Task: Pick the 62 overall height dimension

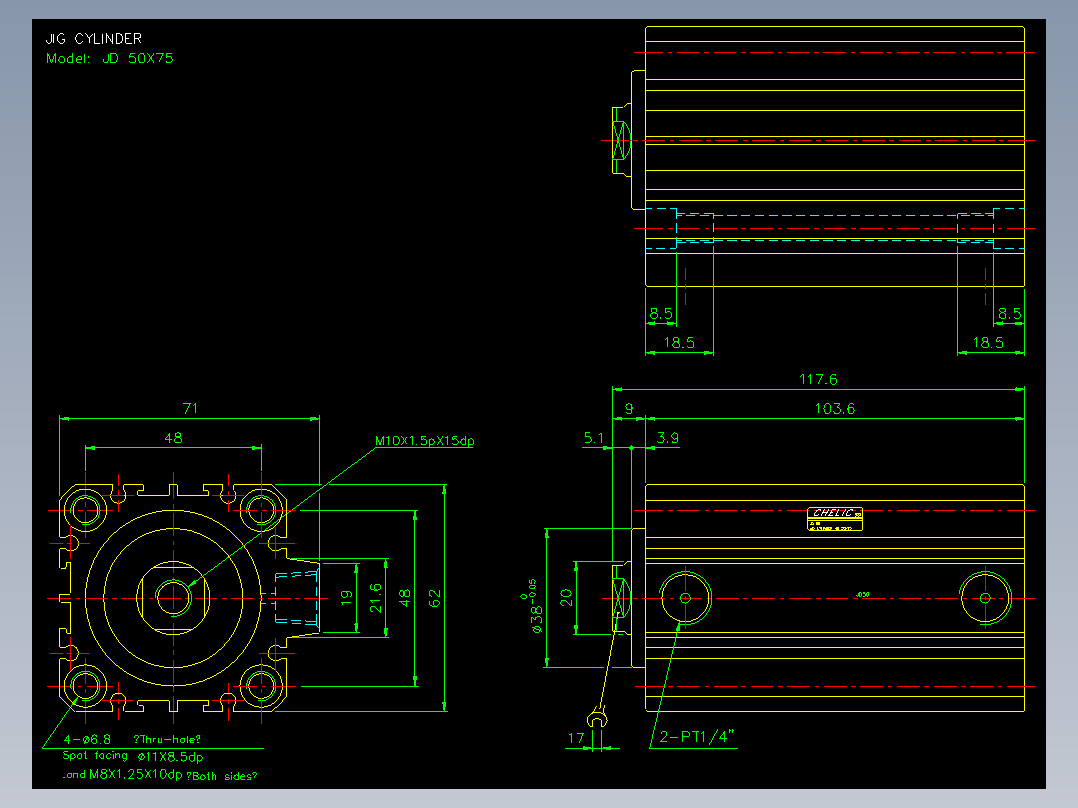Action: [x=434, y=598]
